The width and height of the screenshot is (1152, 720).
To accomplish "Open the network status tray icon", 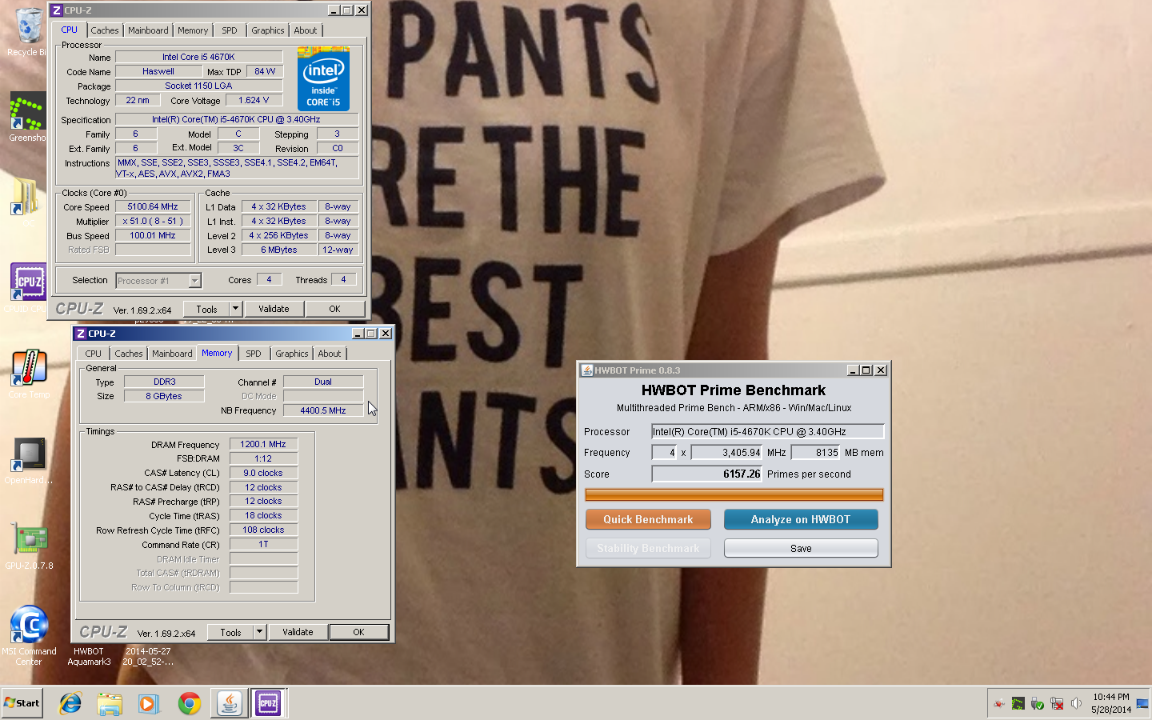I will (1056, 704).
